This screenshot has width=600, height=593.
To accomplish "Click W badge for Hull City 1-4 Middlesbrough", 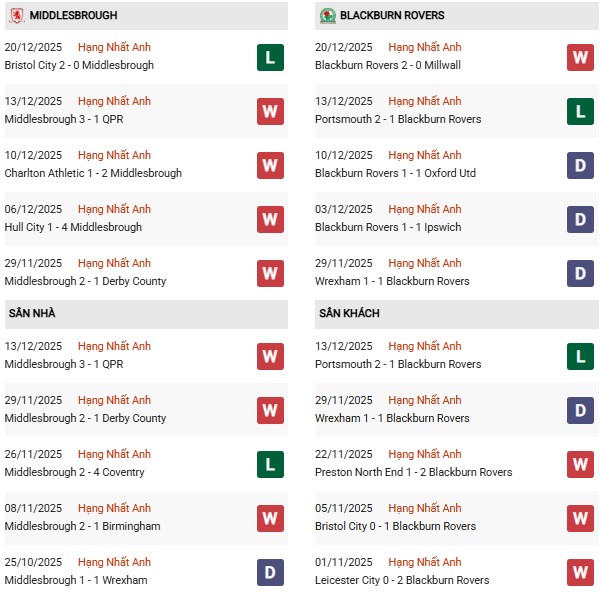I will [270, 219].
